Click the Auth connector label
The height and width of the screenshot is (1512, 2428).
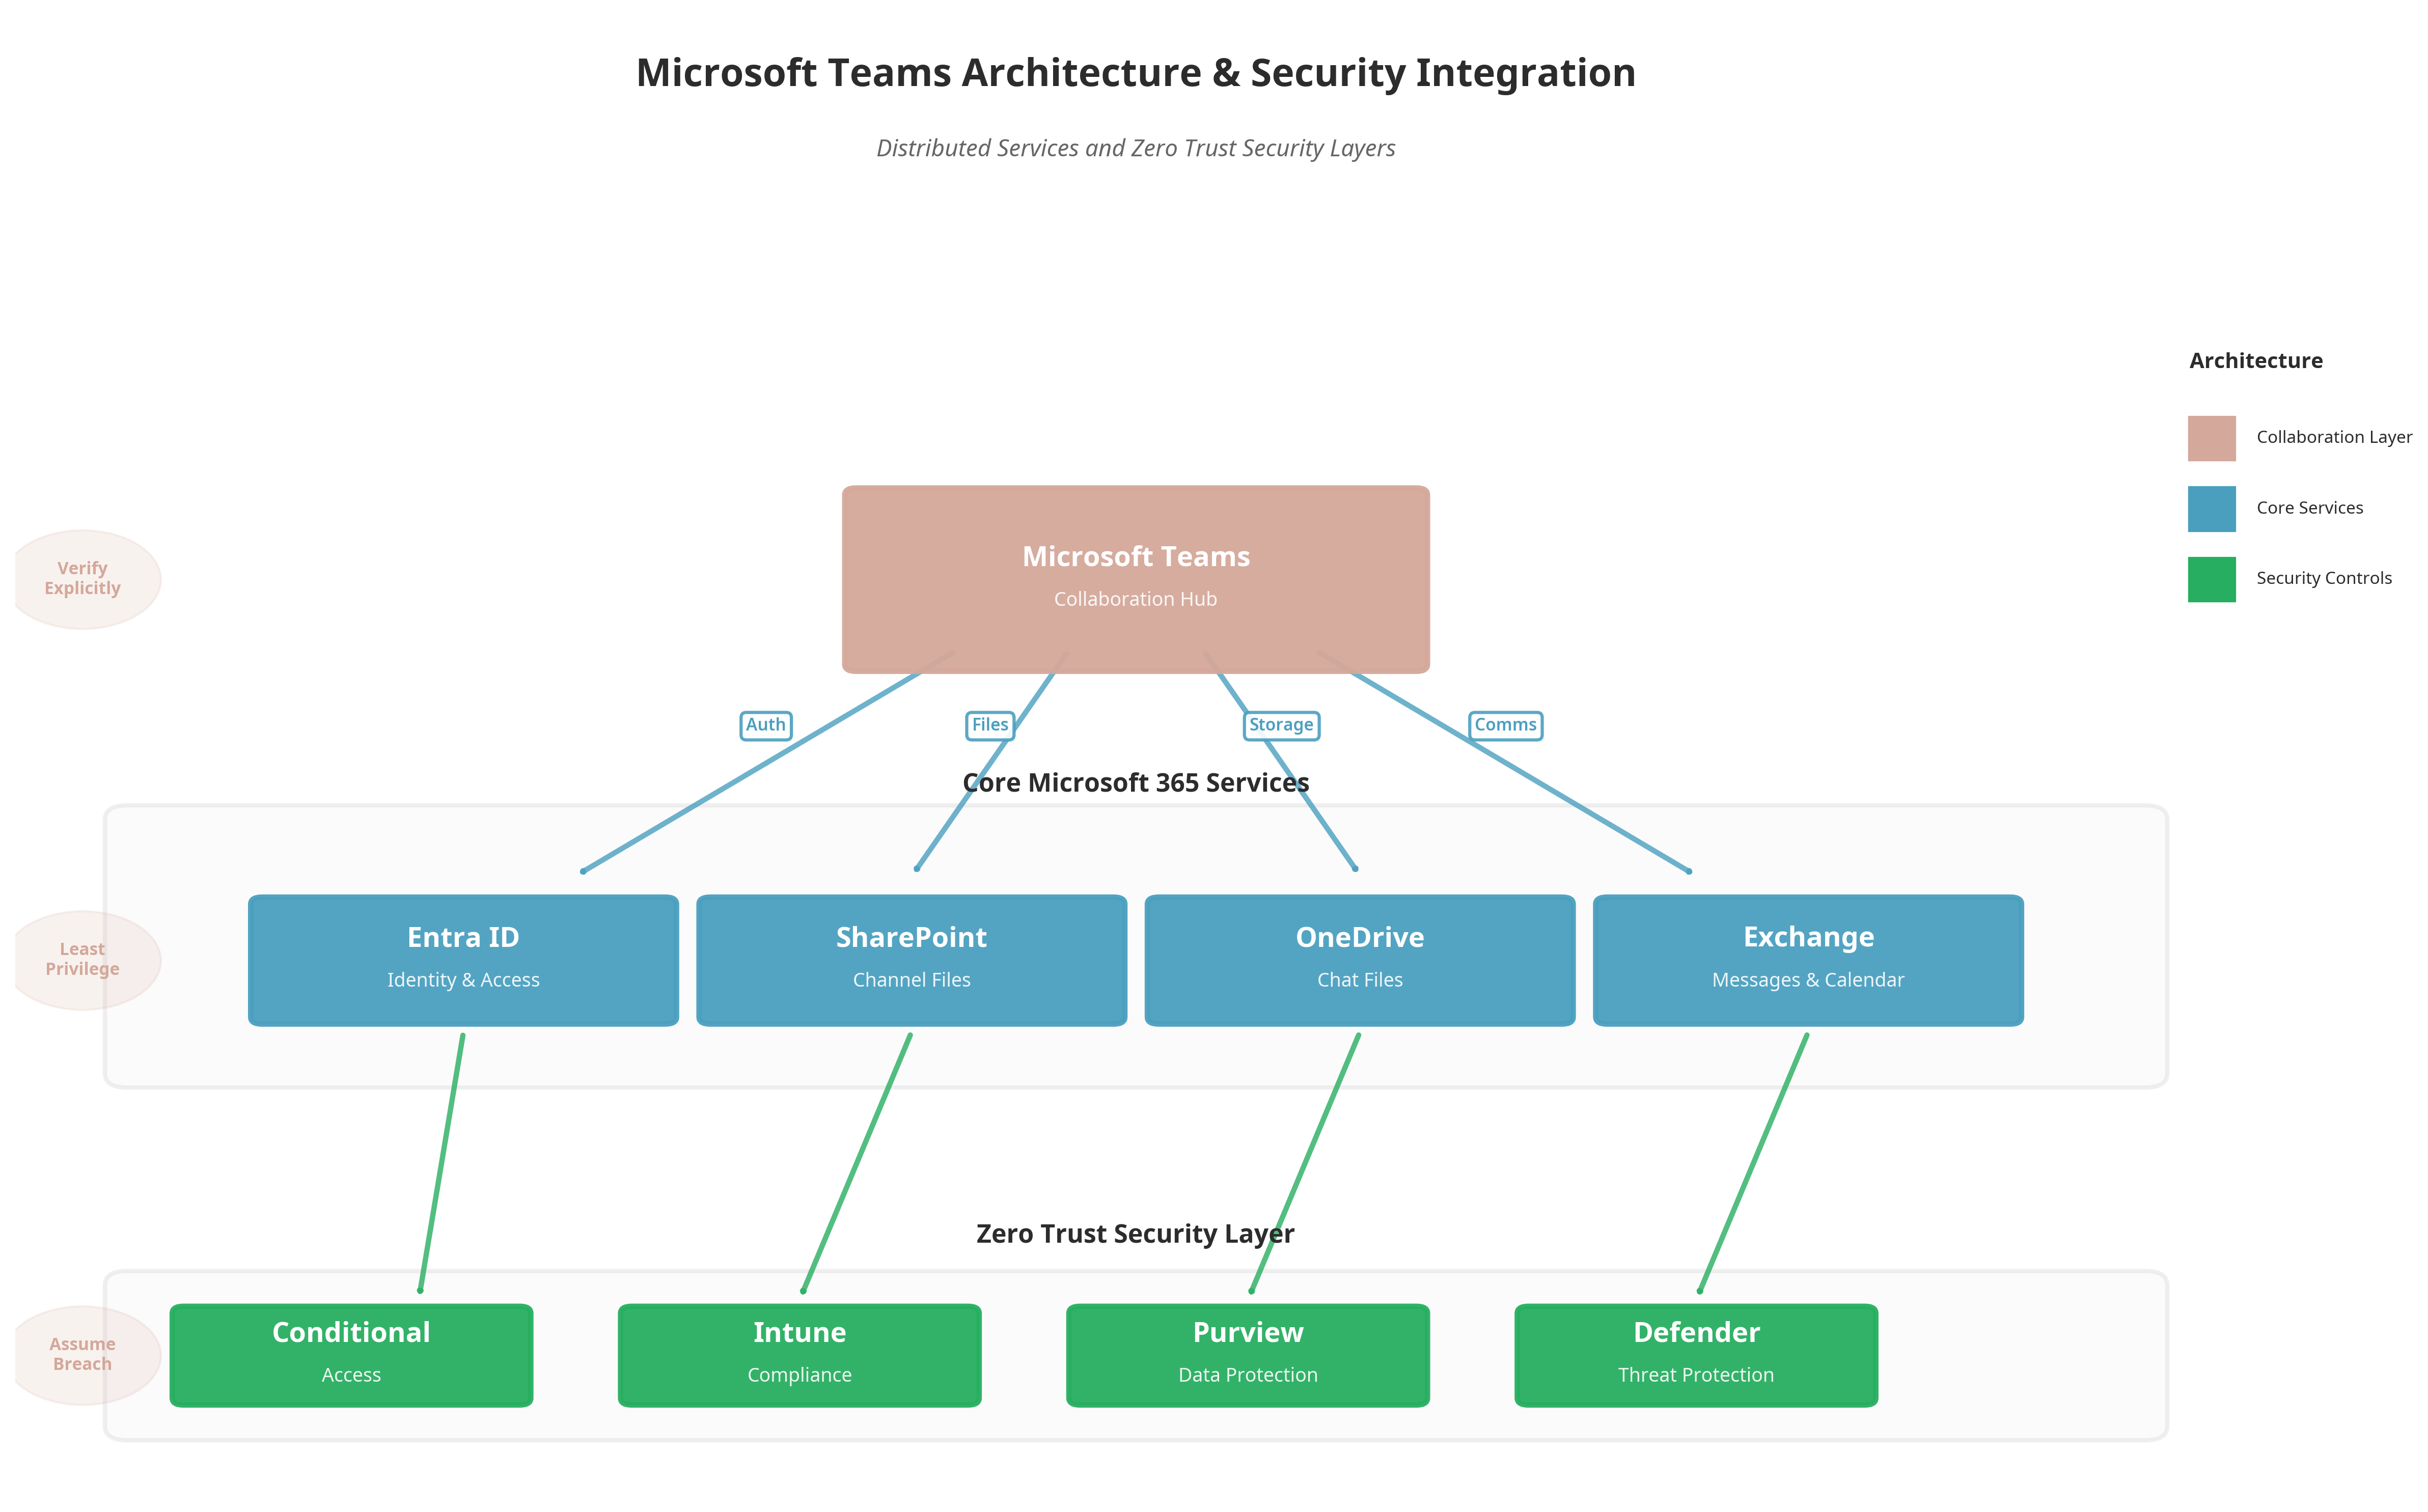point(765,725)
